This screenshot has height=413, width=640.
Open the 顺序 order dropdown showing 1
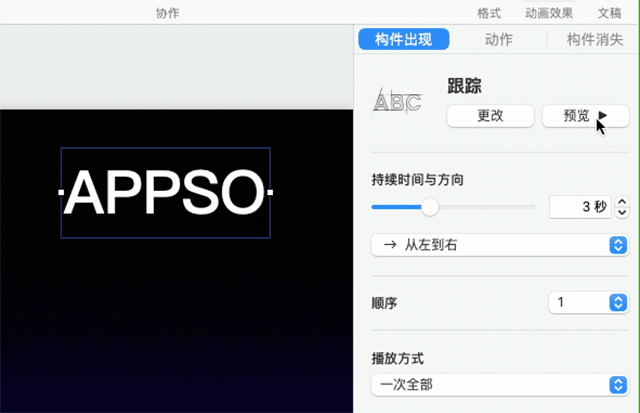pyautogui.click(x=589, y=302)
